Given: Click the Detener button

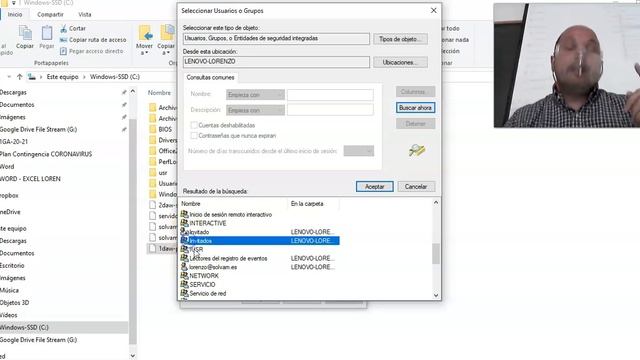Looking at the screenshot, I should click(x=415, y=124).
